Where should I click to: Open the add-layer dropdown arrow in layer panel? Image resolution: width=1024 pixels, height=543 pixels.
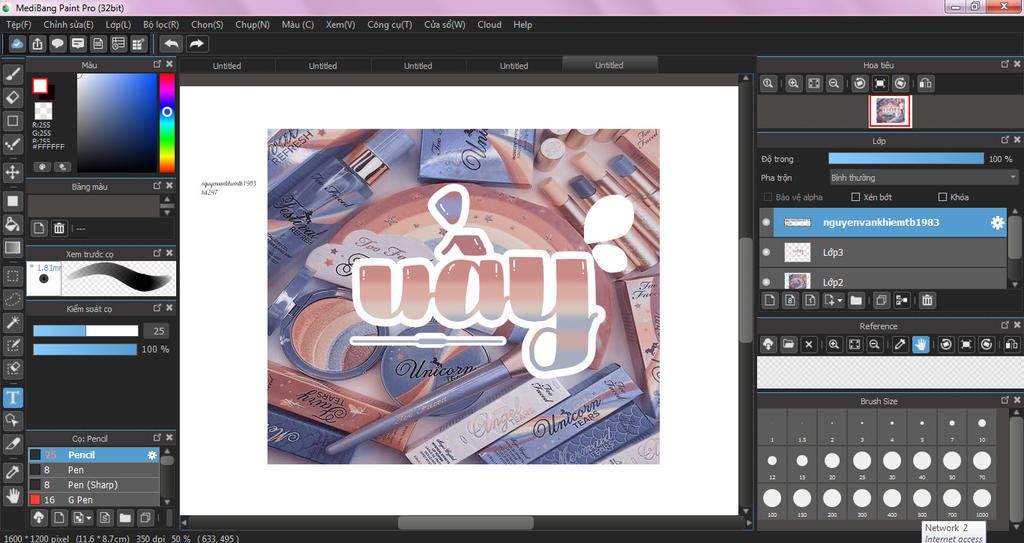point(840,301)
